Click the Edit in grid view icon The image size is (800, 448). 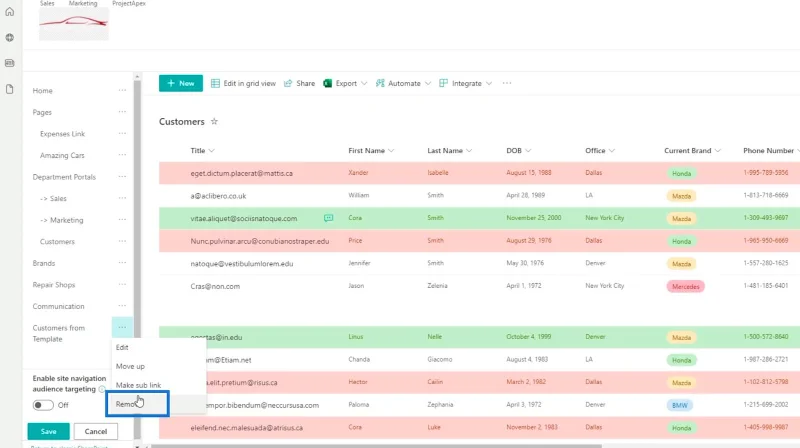215,83
